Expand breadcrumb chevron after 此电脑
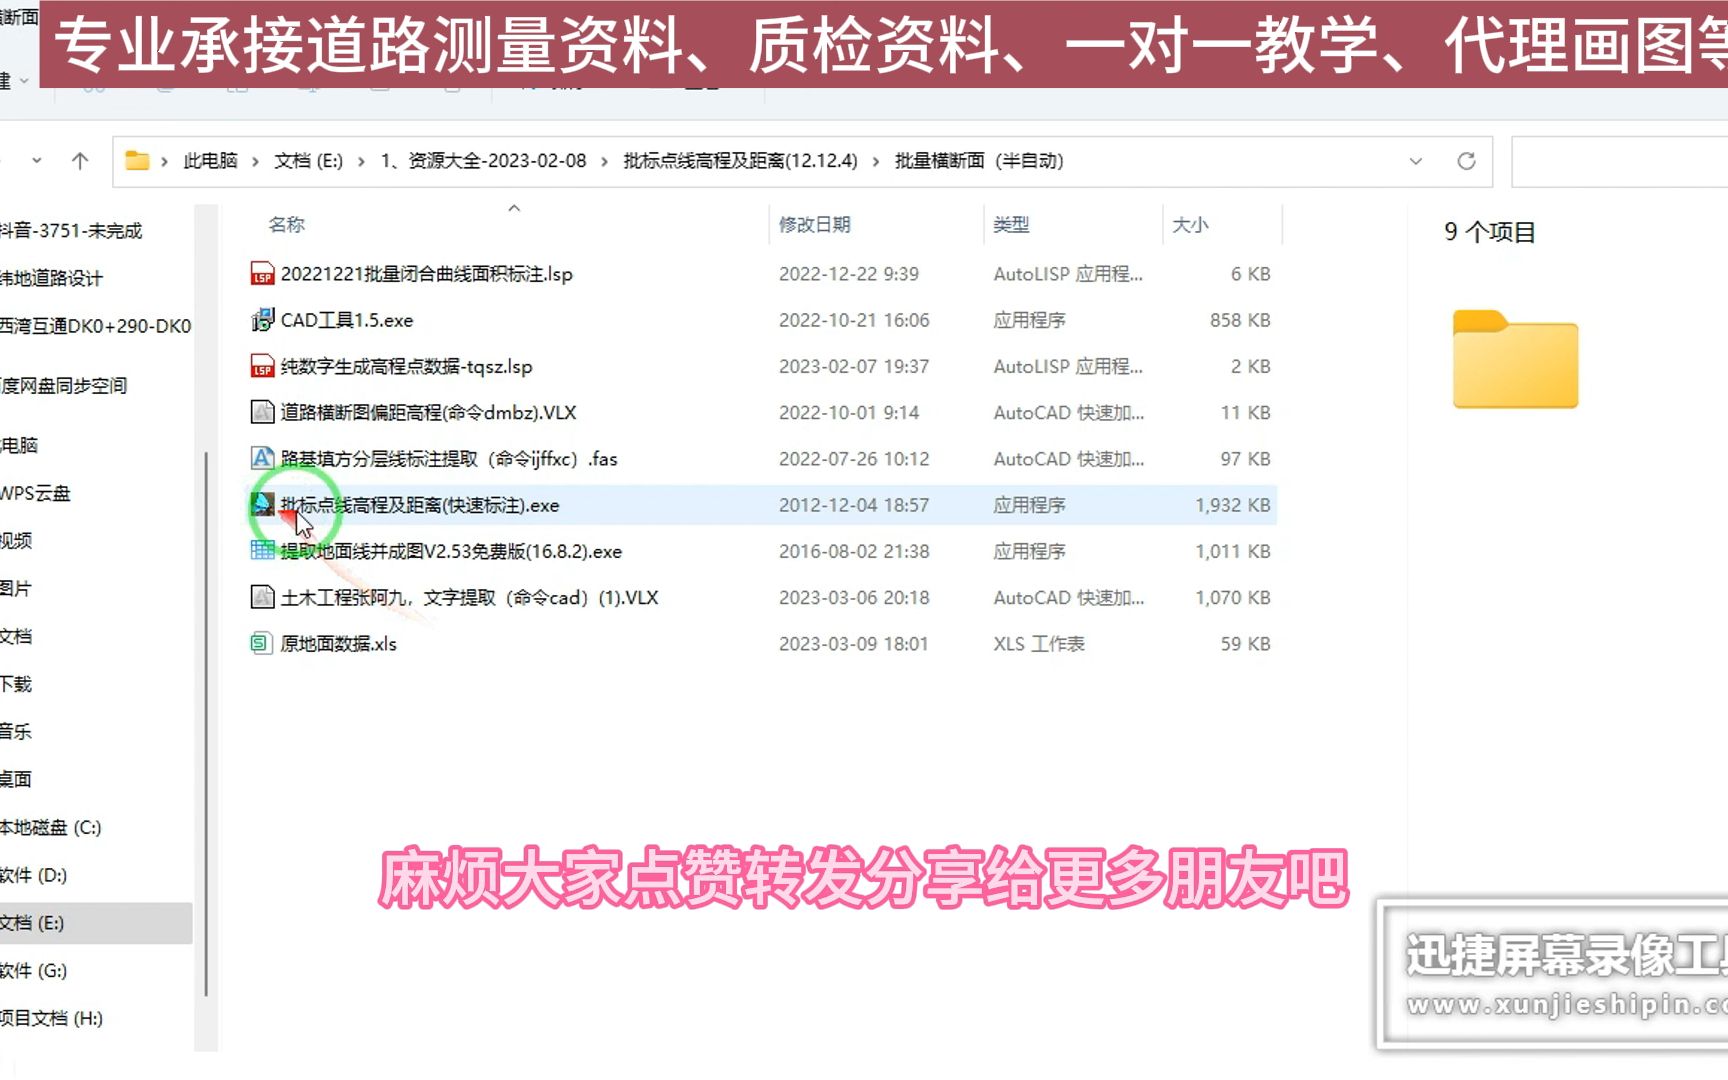This screenshot has height=1080, width=1728. (256, 161)
